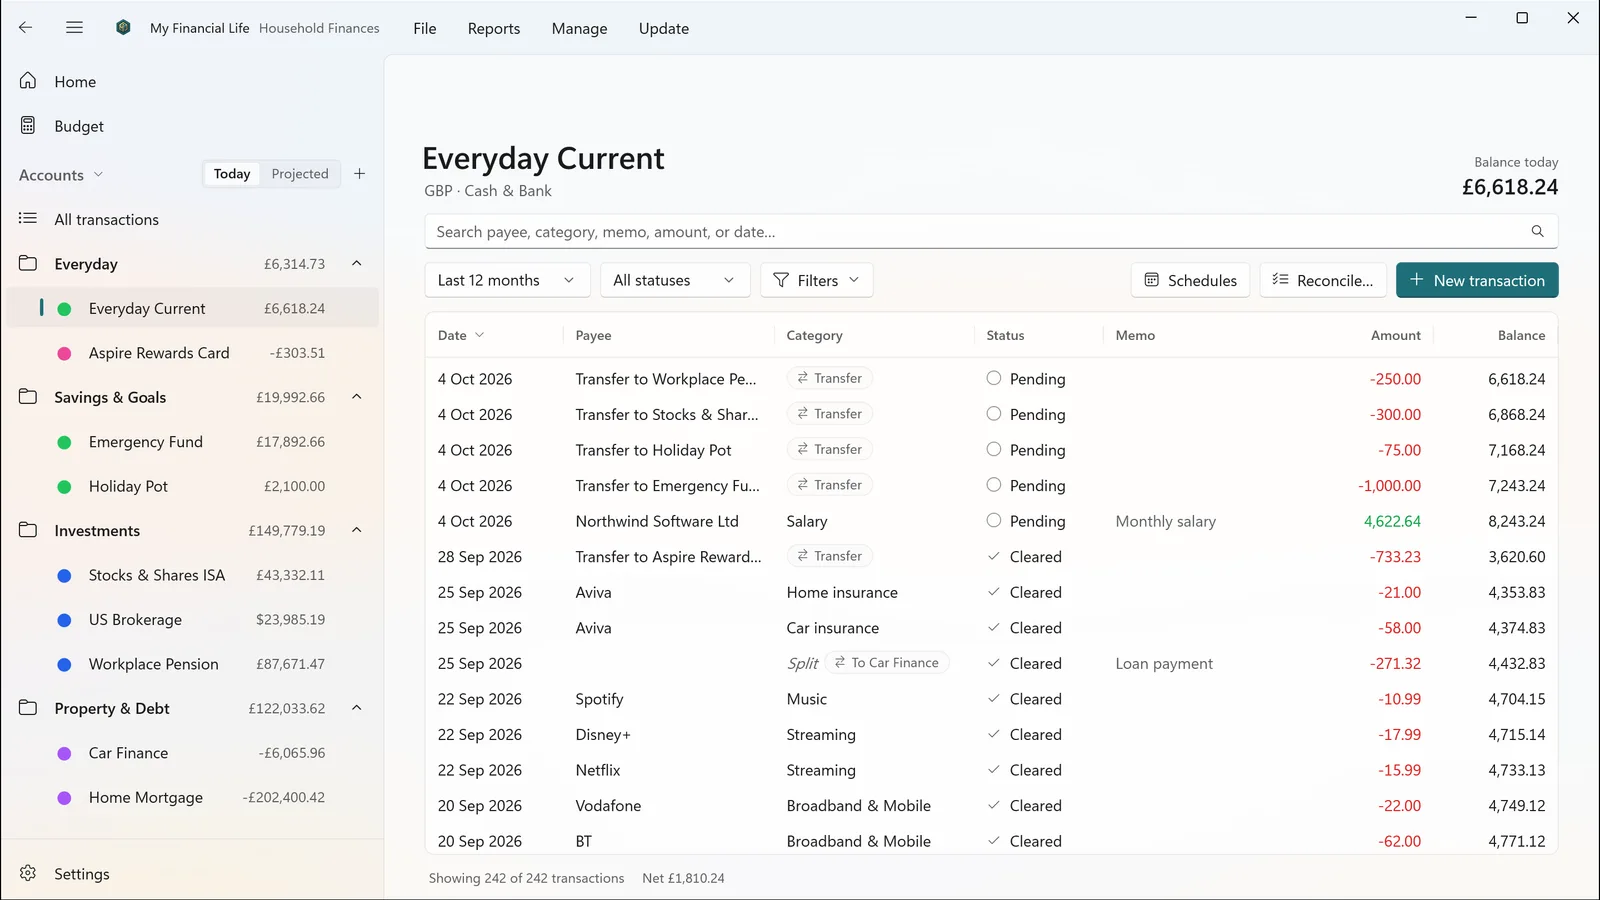The width and height of the screenshot is (1600, 900).
Task: Collapse the Savings & Goals group
Action: pos(357,397)
